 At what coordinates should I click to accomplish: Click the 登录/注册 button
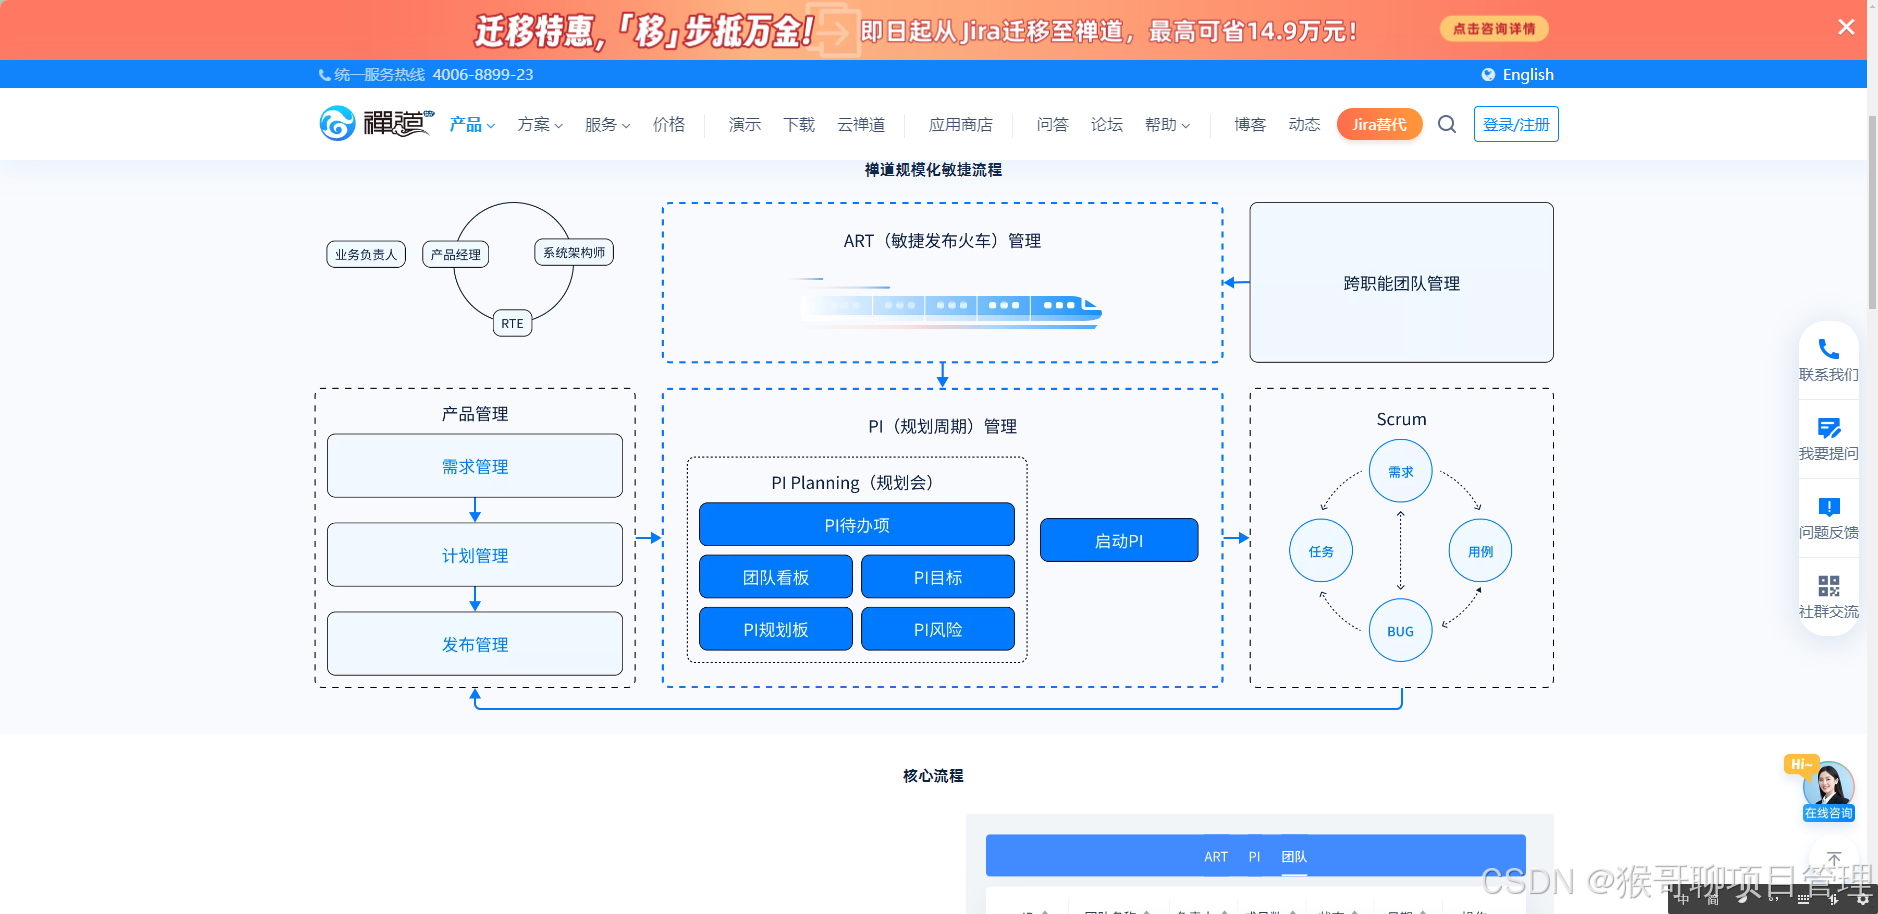1516,124
